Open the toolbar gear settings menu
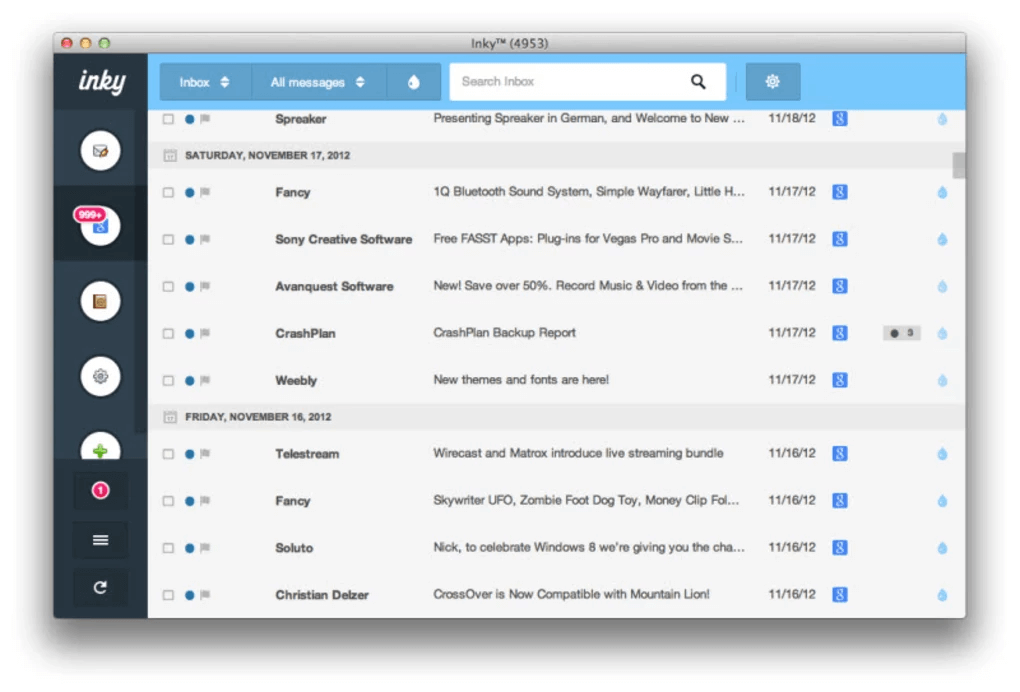Viewport: 1020px width, 692px height. tap(772, 82)
